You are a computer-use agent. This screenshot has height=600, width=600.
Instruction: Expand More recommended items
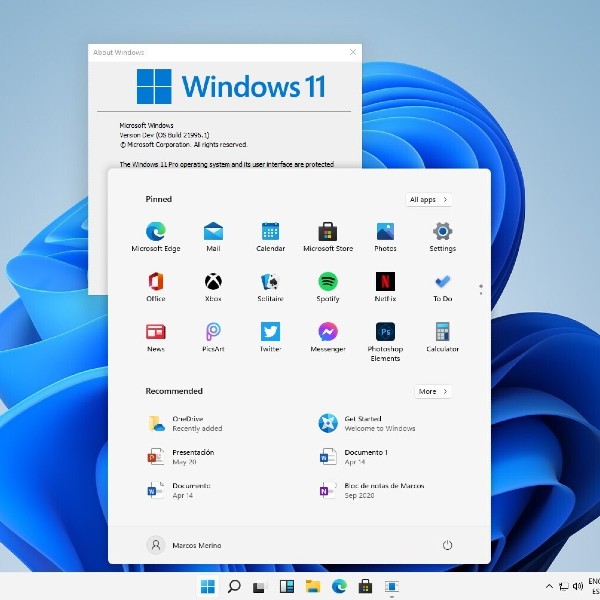tap(433, 391)
